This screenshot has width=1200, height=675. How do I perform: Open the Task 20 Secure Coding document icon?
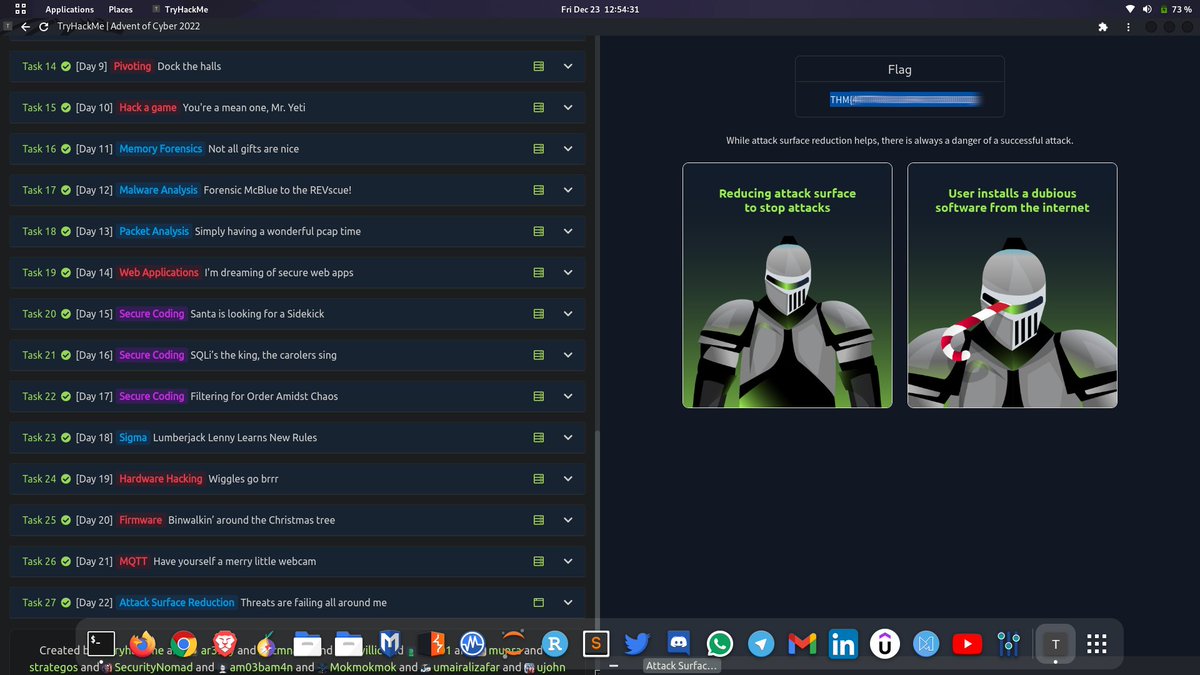tap(538, 314)
